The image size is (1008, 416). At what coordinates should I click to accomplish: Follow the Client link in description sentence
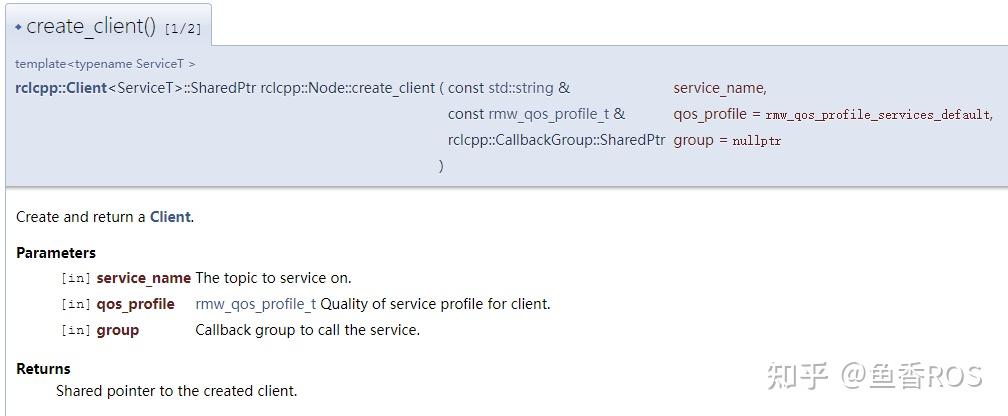(170, 217)
